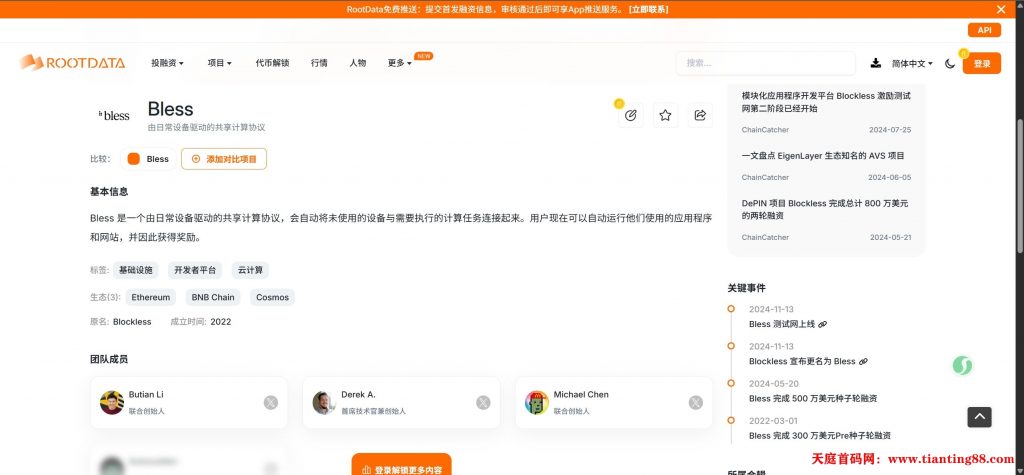
Task: Open the 基础设施 tag
Action: (x=136, y=270)
